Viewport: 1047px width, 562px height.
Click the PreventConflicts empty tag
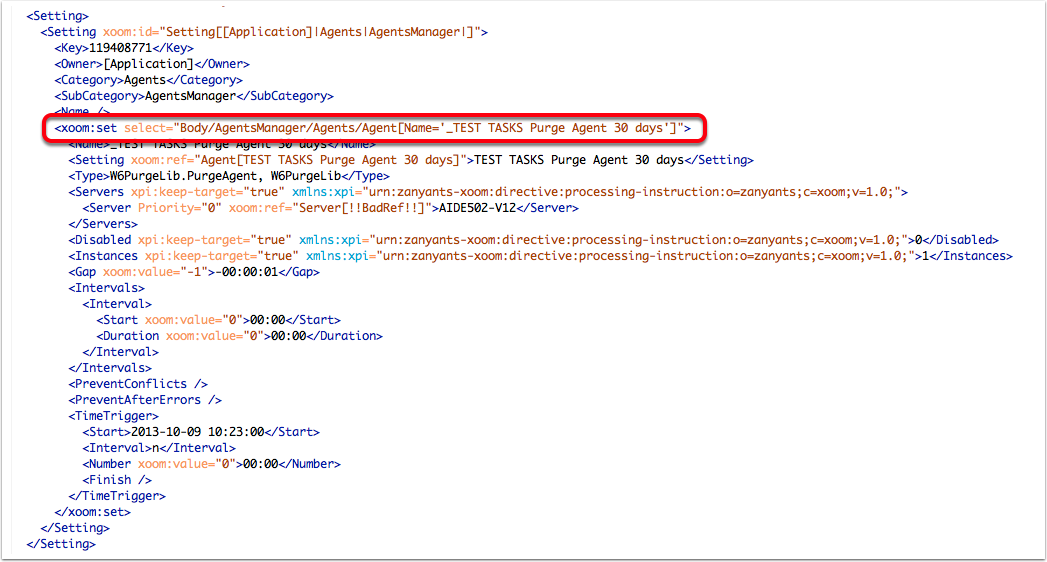(138, 384)
